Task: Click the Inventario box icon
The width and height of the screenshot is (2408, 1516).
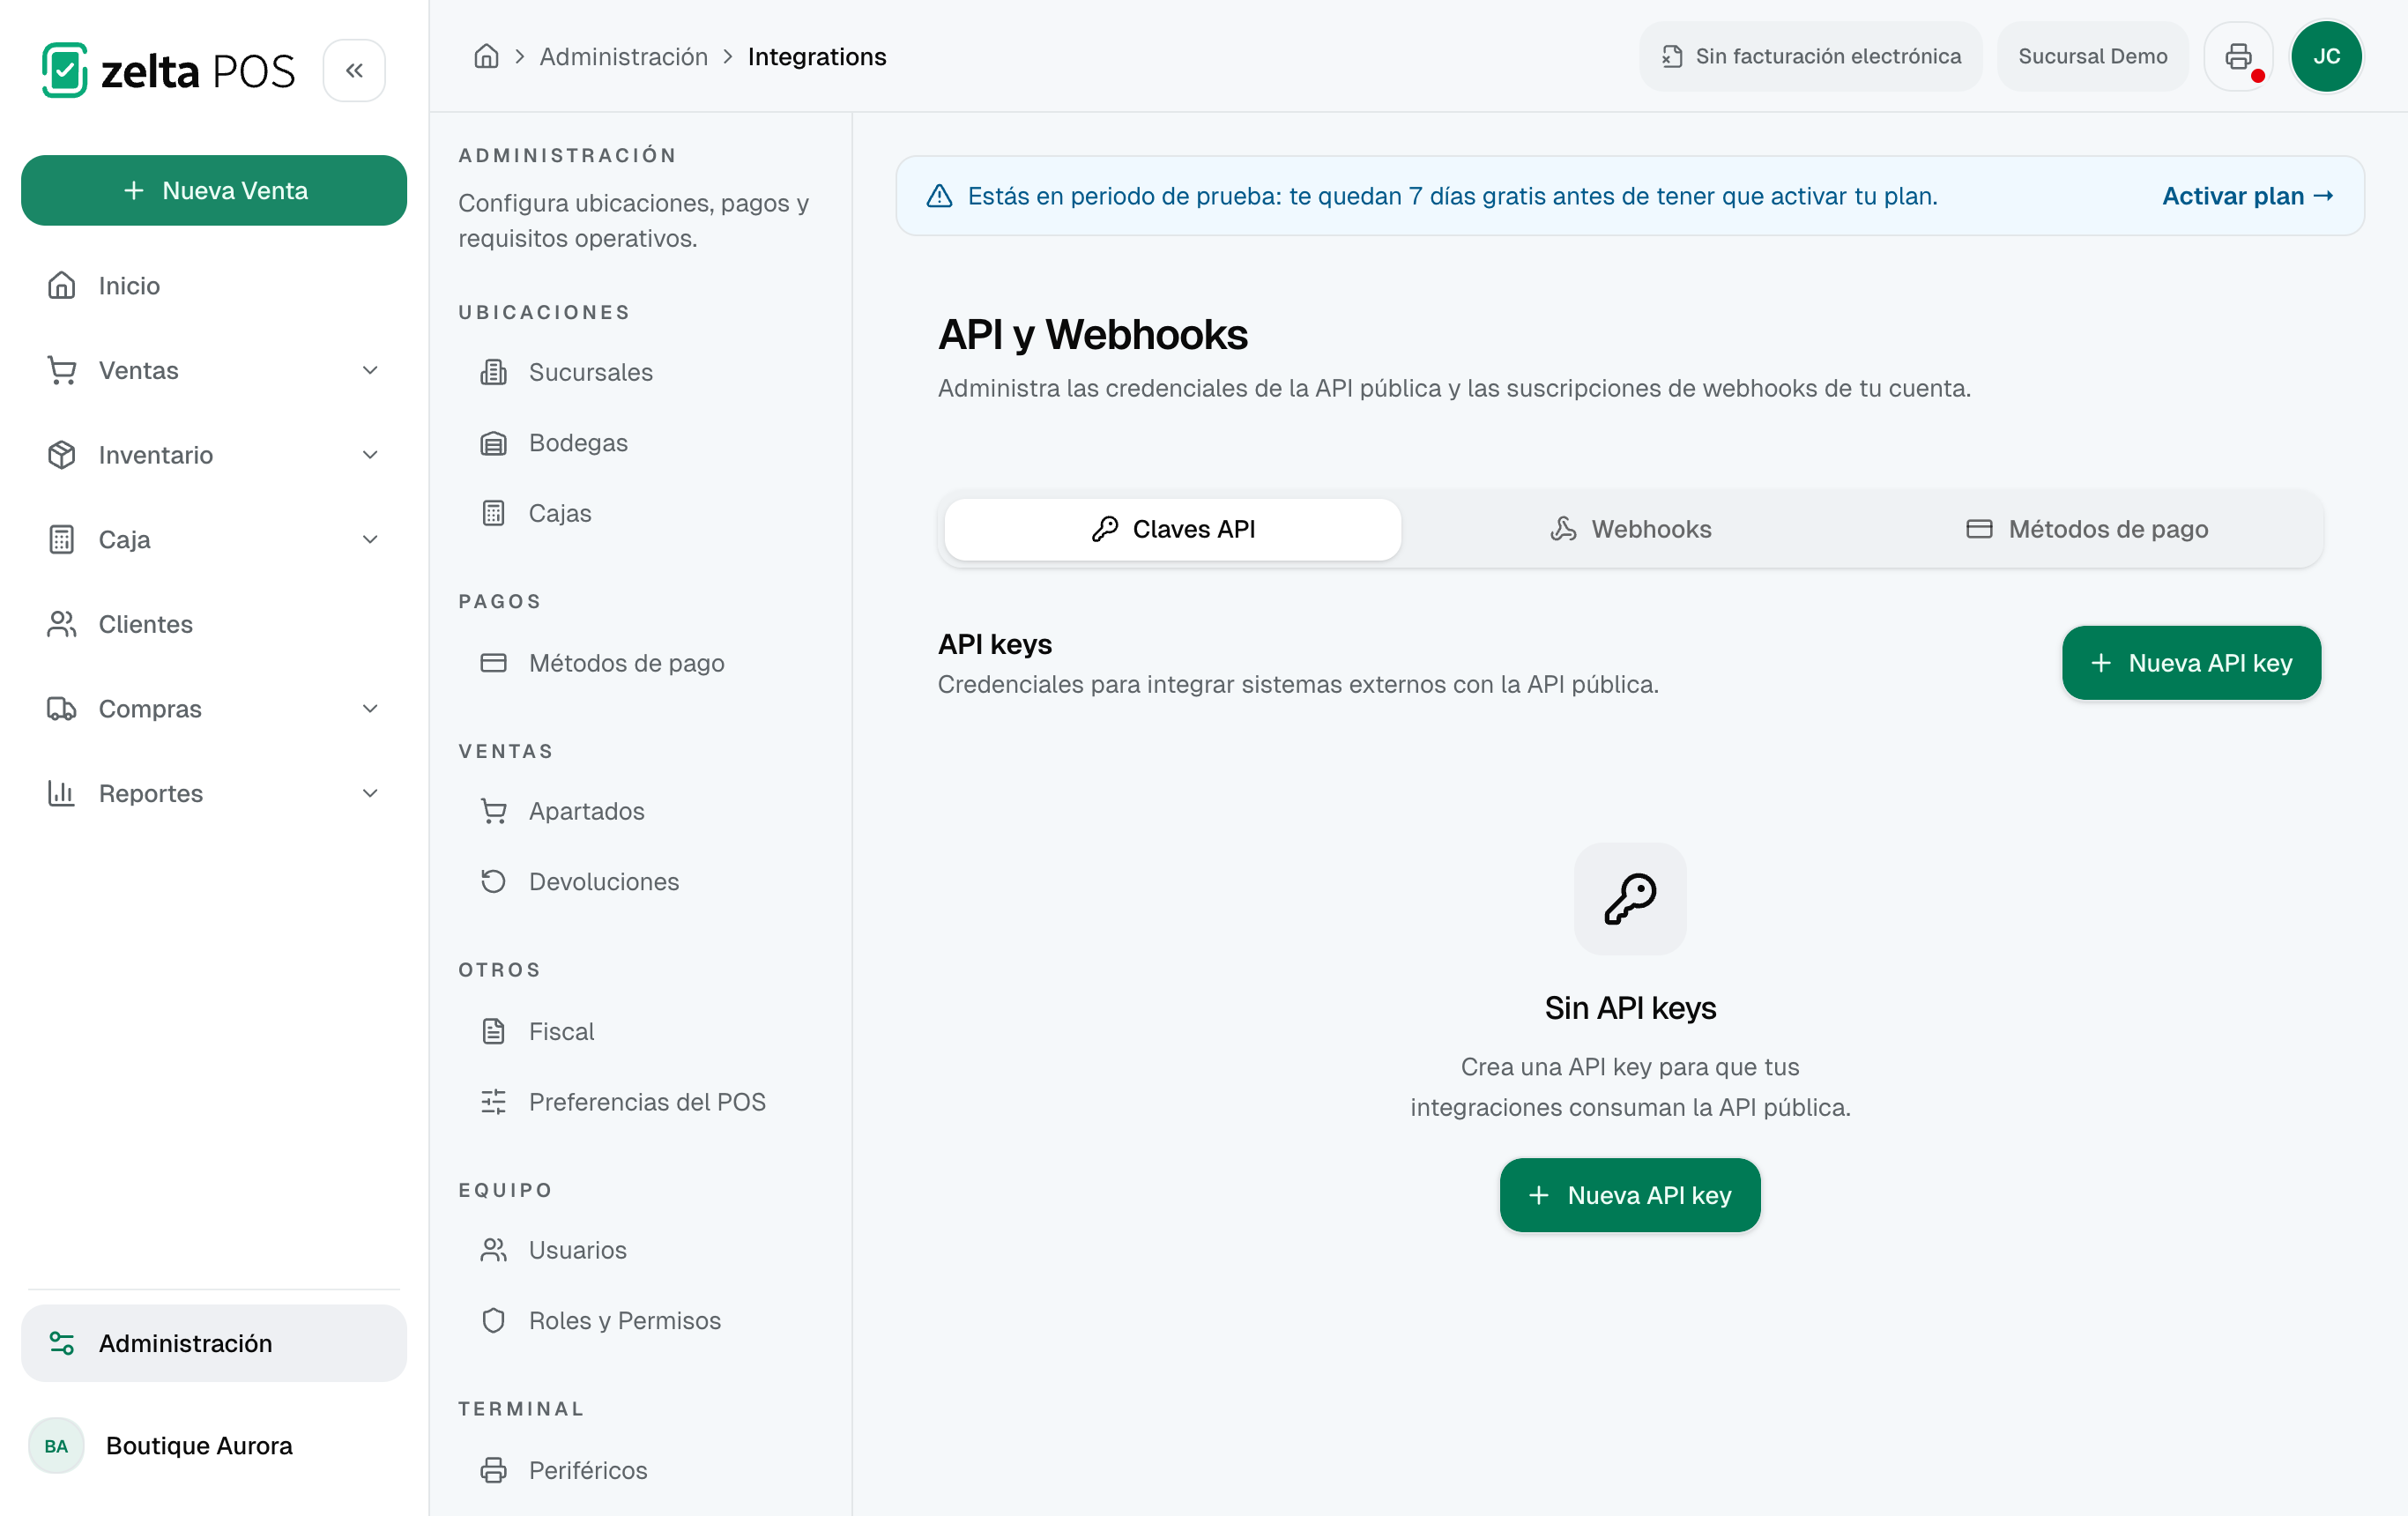Action: point(62,454)
